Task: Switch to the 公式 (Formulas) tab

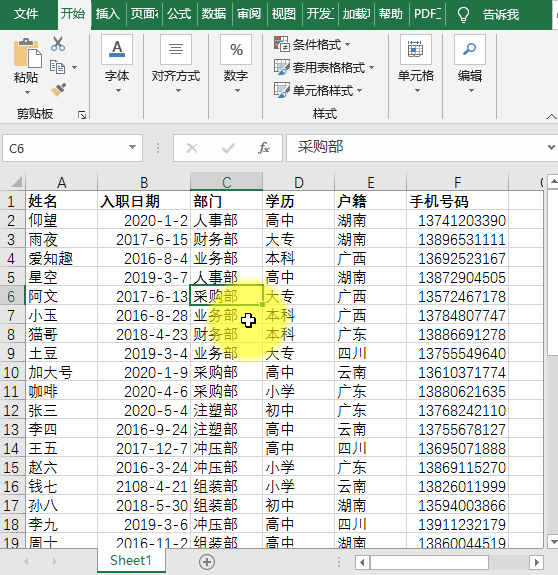Action: (x=179, y=14)
